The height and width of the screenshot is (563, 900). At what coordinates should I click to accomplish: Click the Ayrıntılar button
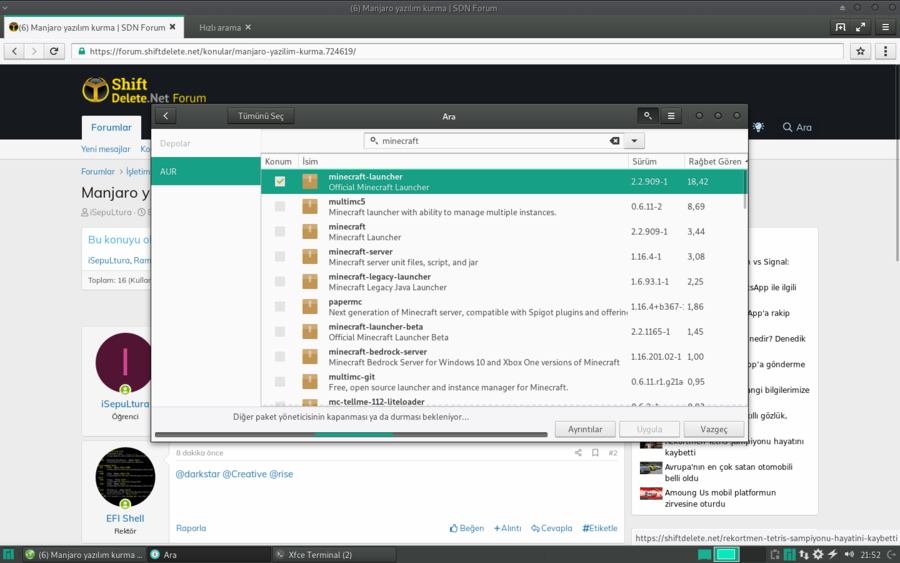point(585,429)
